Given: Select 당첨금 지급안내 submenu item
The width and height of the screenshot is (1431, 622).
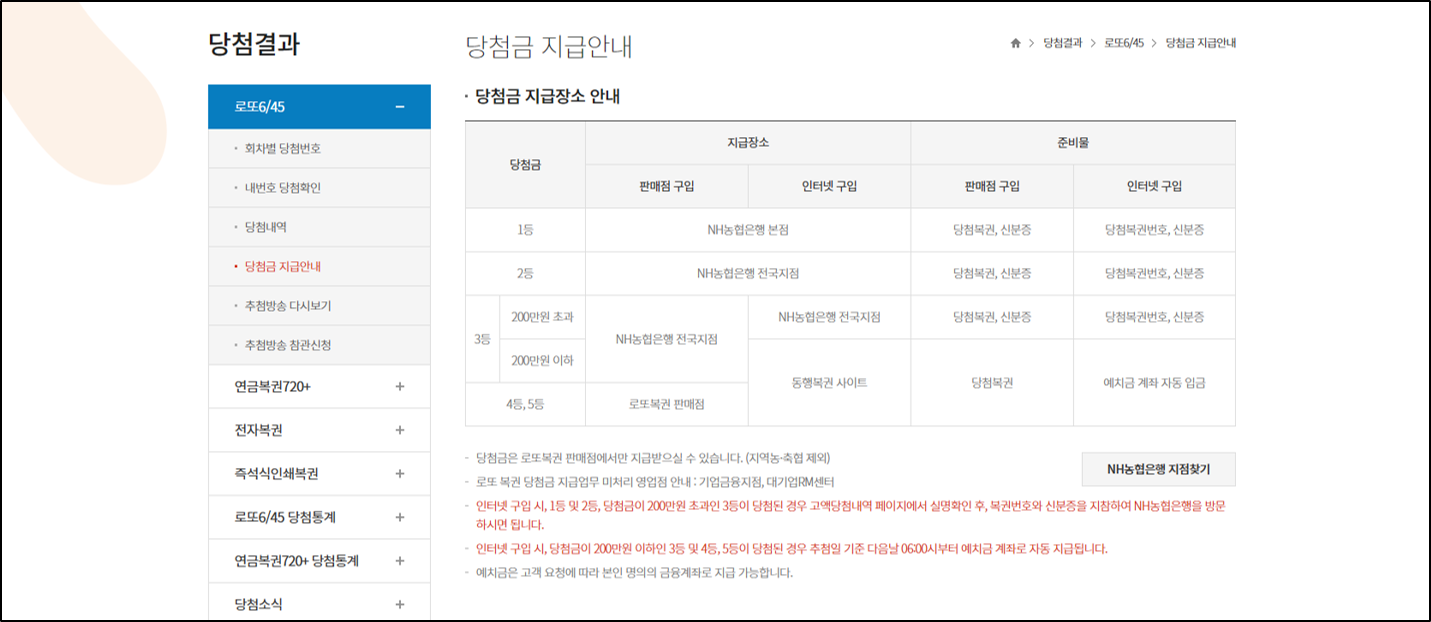Looking at the screenshot, I should click(x=282, y=267).
